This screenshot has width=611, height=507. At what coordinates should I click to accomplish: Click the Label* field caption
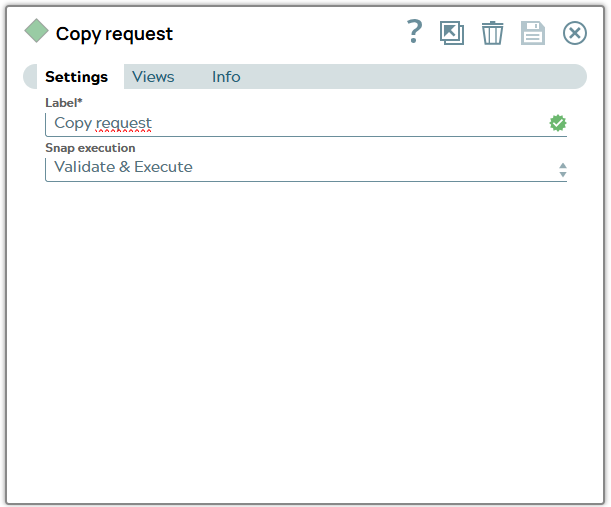pos(64,103)
